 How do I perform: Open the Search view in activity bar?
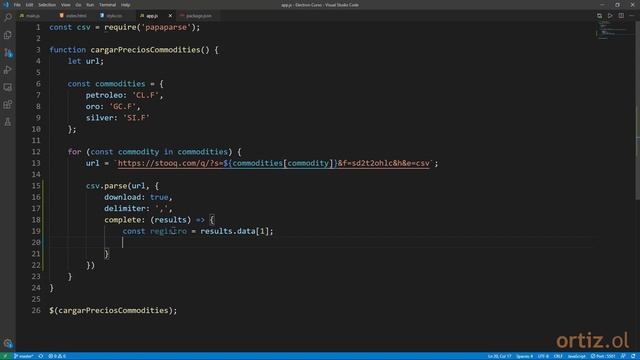click(x=8, y=18)
